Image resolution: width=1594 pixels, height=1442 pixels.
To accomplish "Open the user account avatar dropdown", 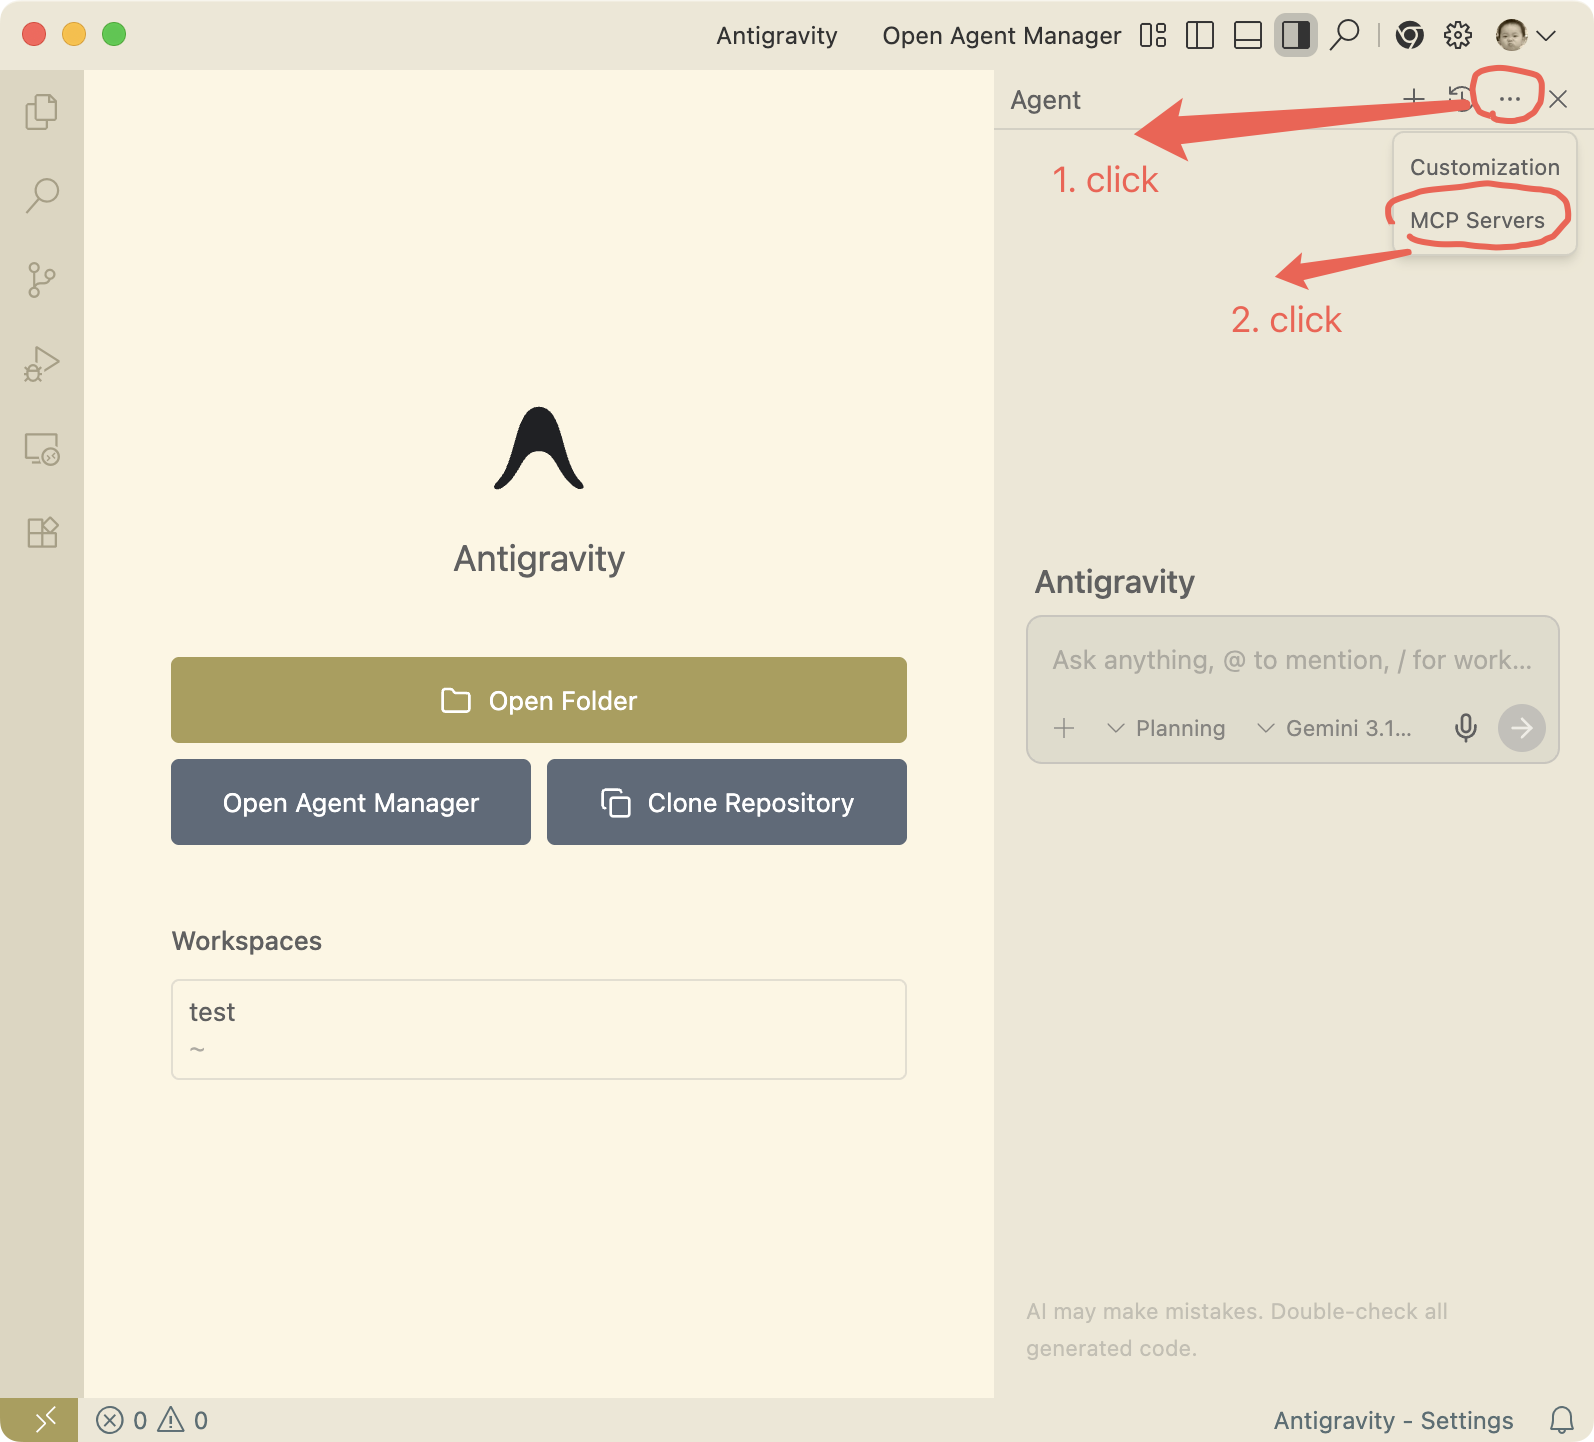I will click(1525, 36).
